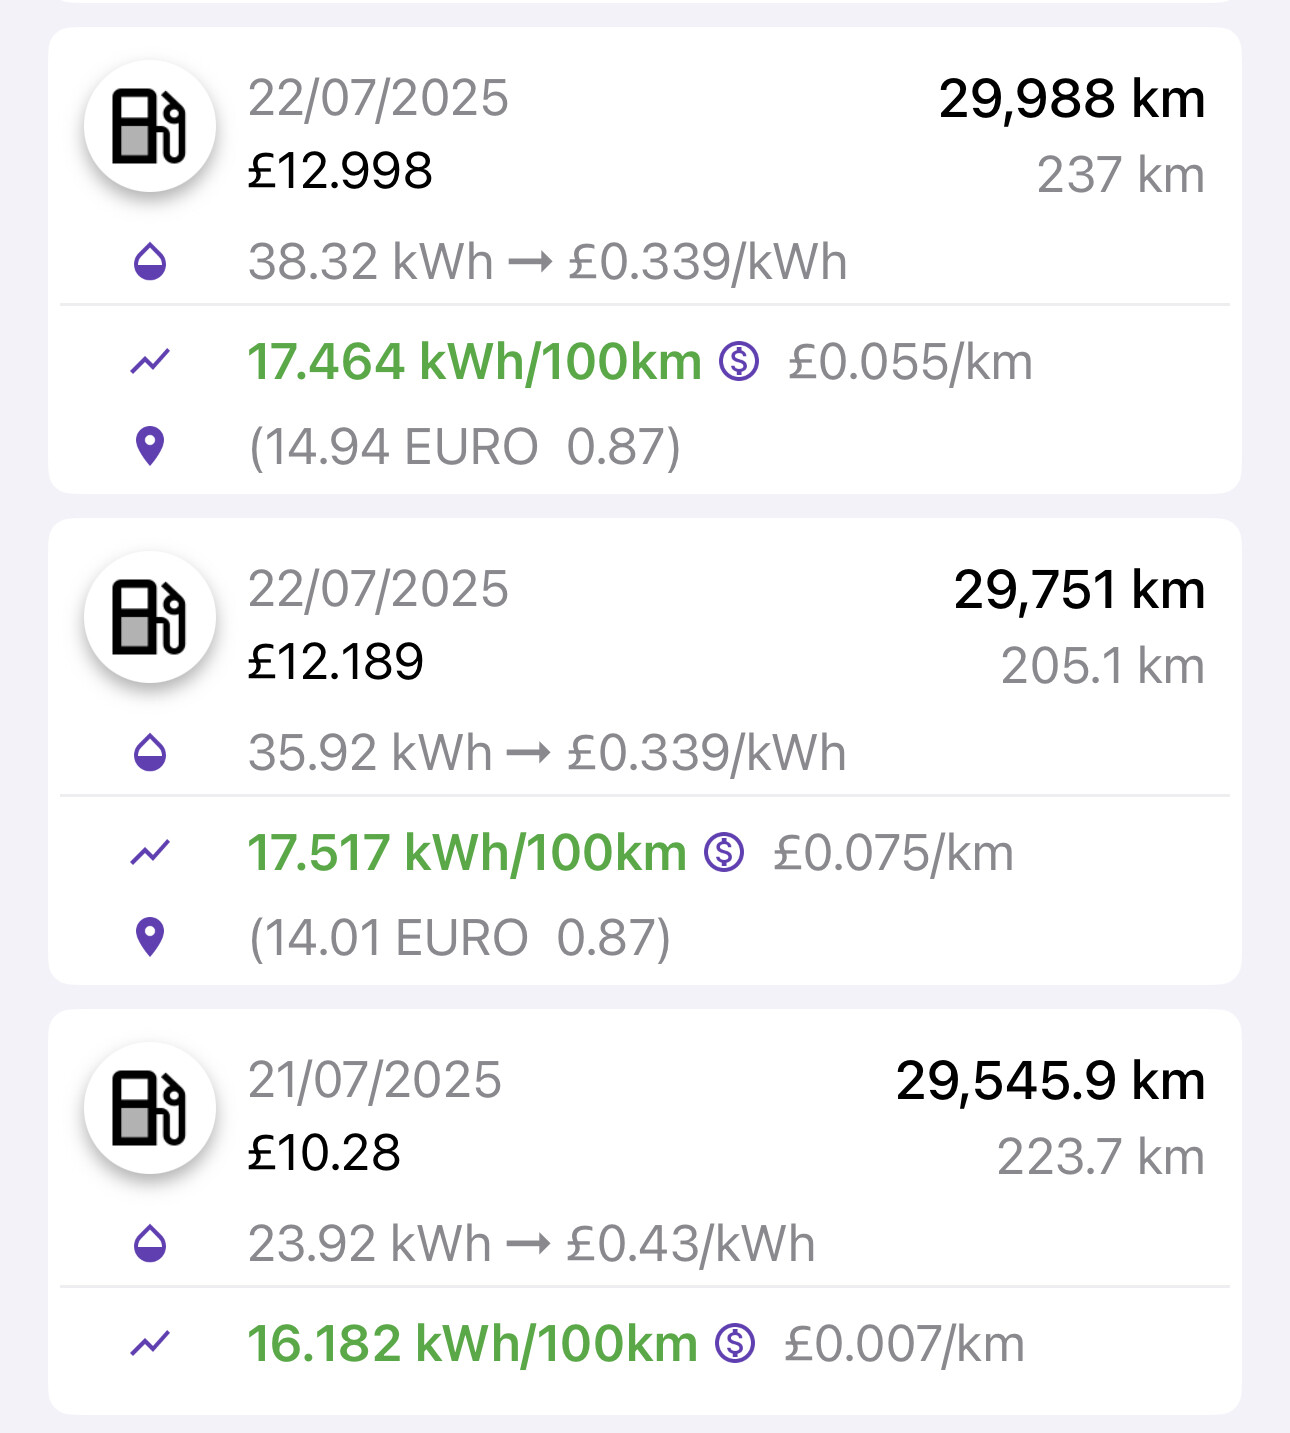
Task: Tap fuel pump icon for 29,545.9 km entry
Action: point(150,1108)
